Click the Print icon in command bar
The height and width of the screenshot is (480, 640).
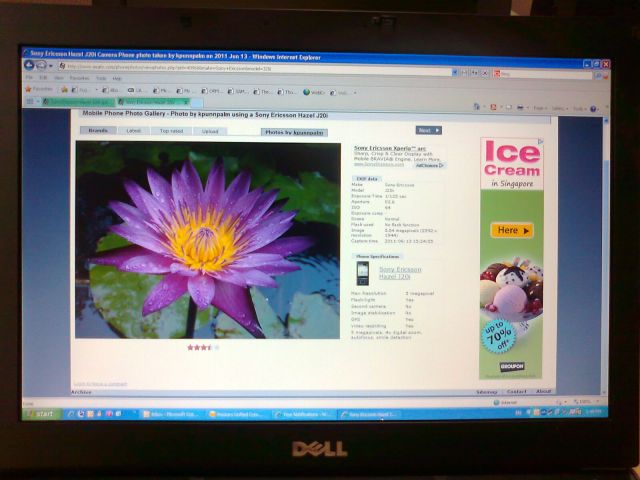[520, 108]
